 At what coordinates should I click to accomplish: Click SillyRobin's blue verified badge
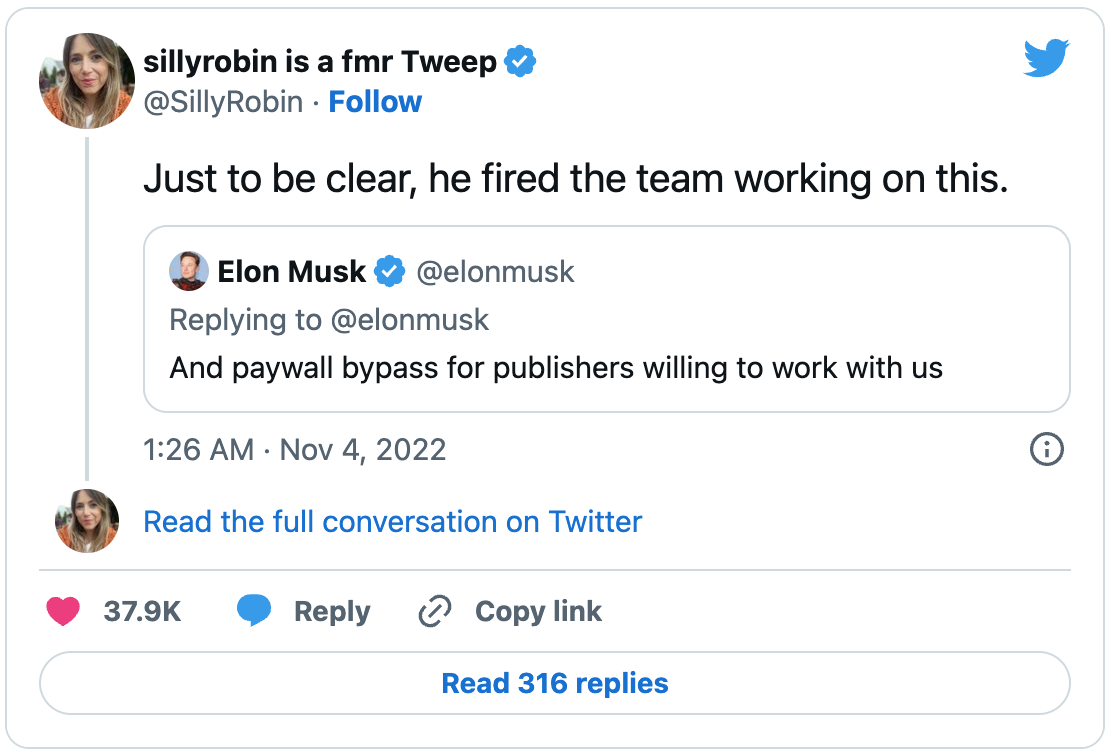[x=520, y=61]
